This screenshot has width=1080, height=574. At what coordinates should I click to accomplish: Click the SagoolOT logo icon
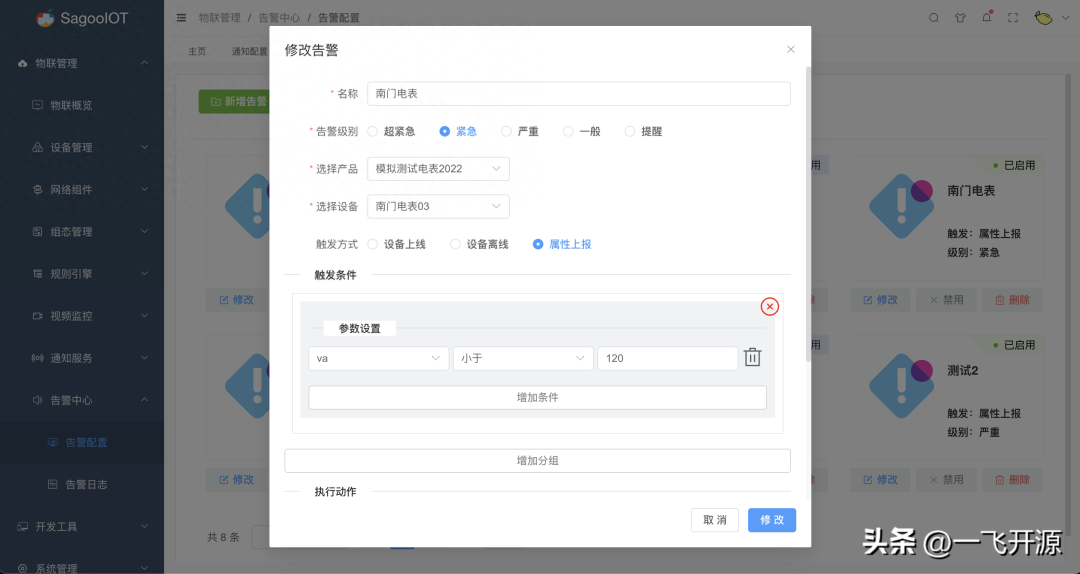(45, 19)
